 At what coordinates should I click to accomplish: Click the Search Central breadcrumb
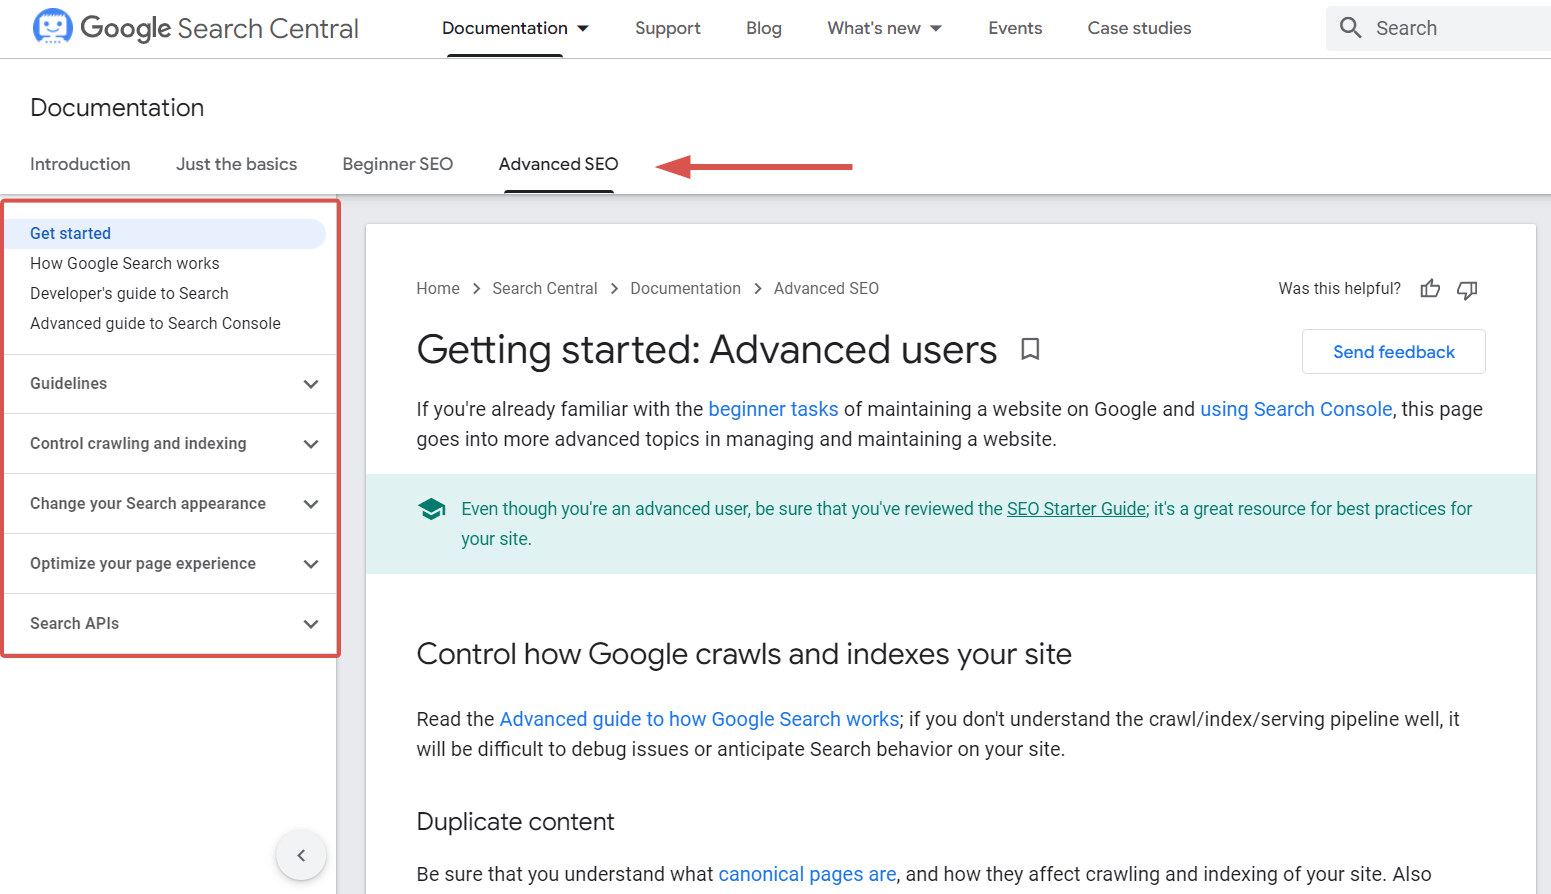[545, 288]
